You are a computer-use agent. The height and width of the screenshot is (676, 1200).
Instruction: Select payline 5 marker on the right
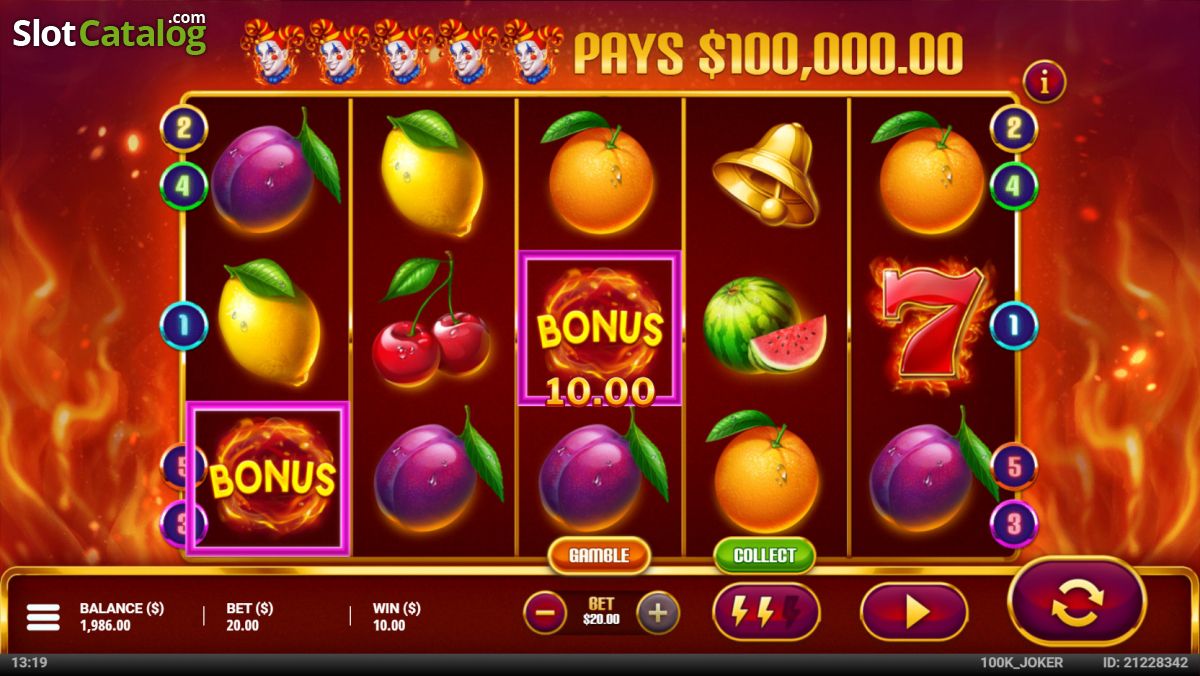coord(1014,466)
